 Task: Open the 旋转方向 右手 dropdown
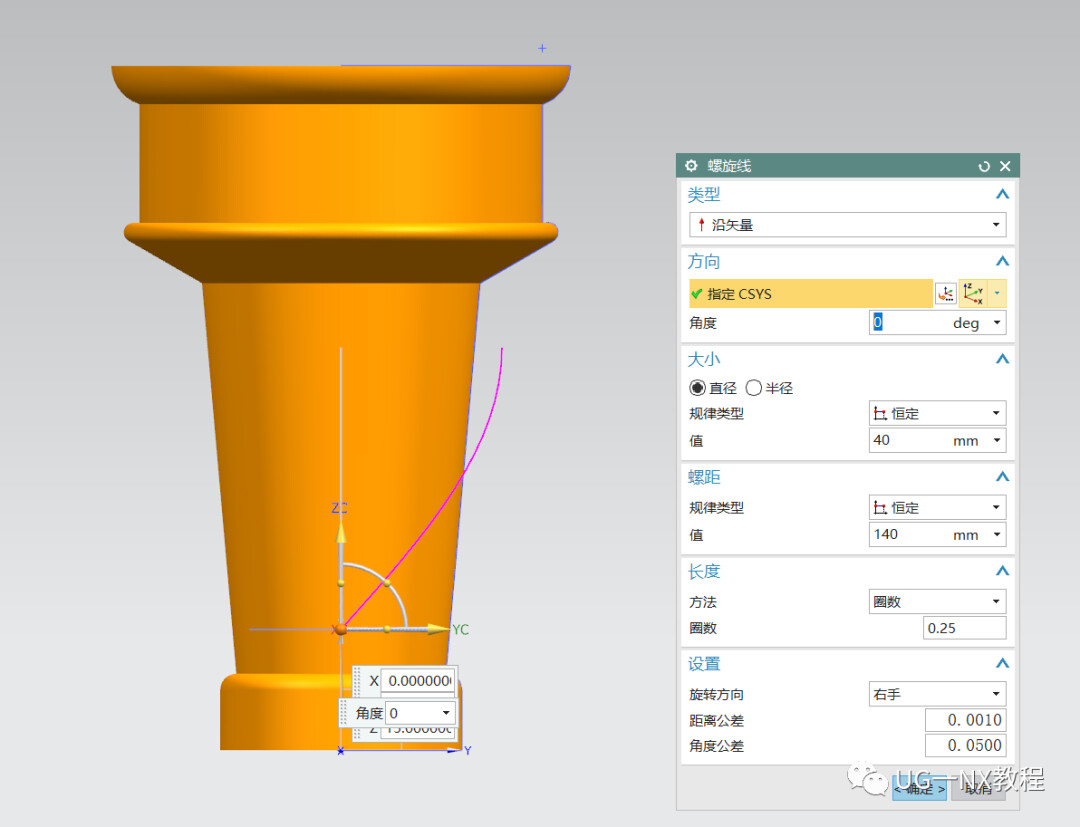point(937,693)
